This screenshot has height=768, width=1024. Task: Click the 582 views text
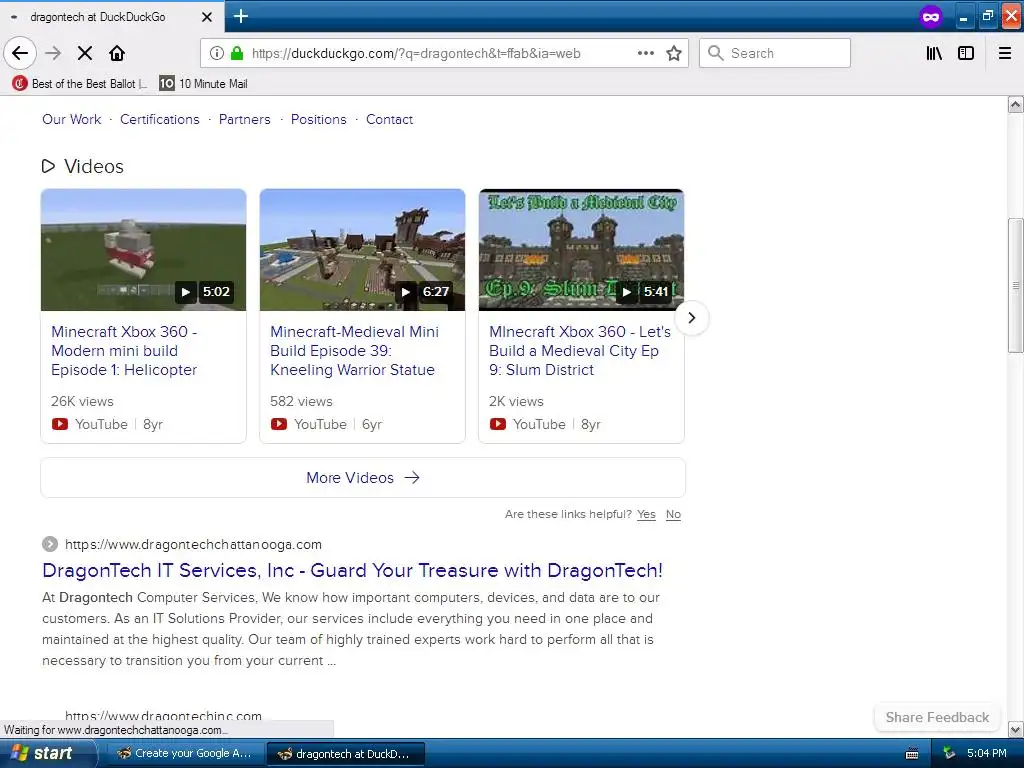click(301, 401)
